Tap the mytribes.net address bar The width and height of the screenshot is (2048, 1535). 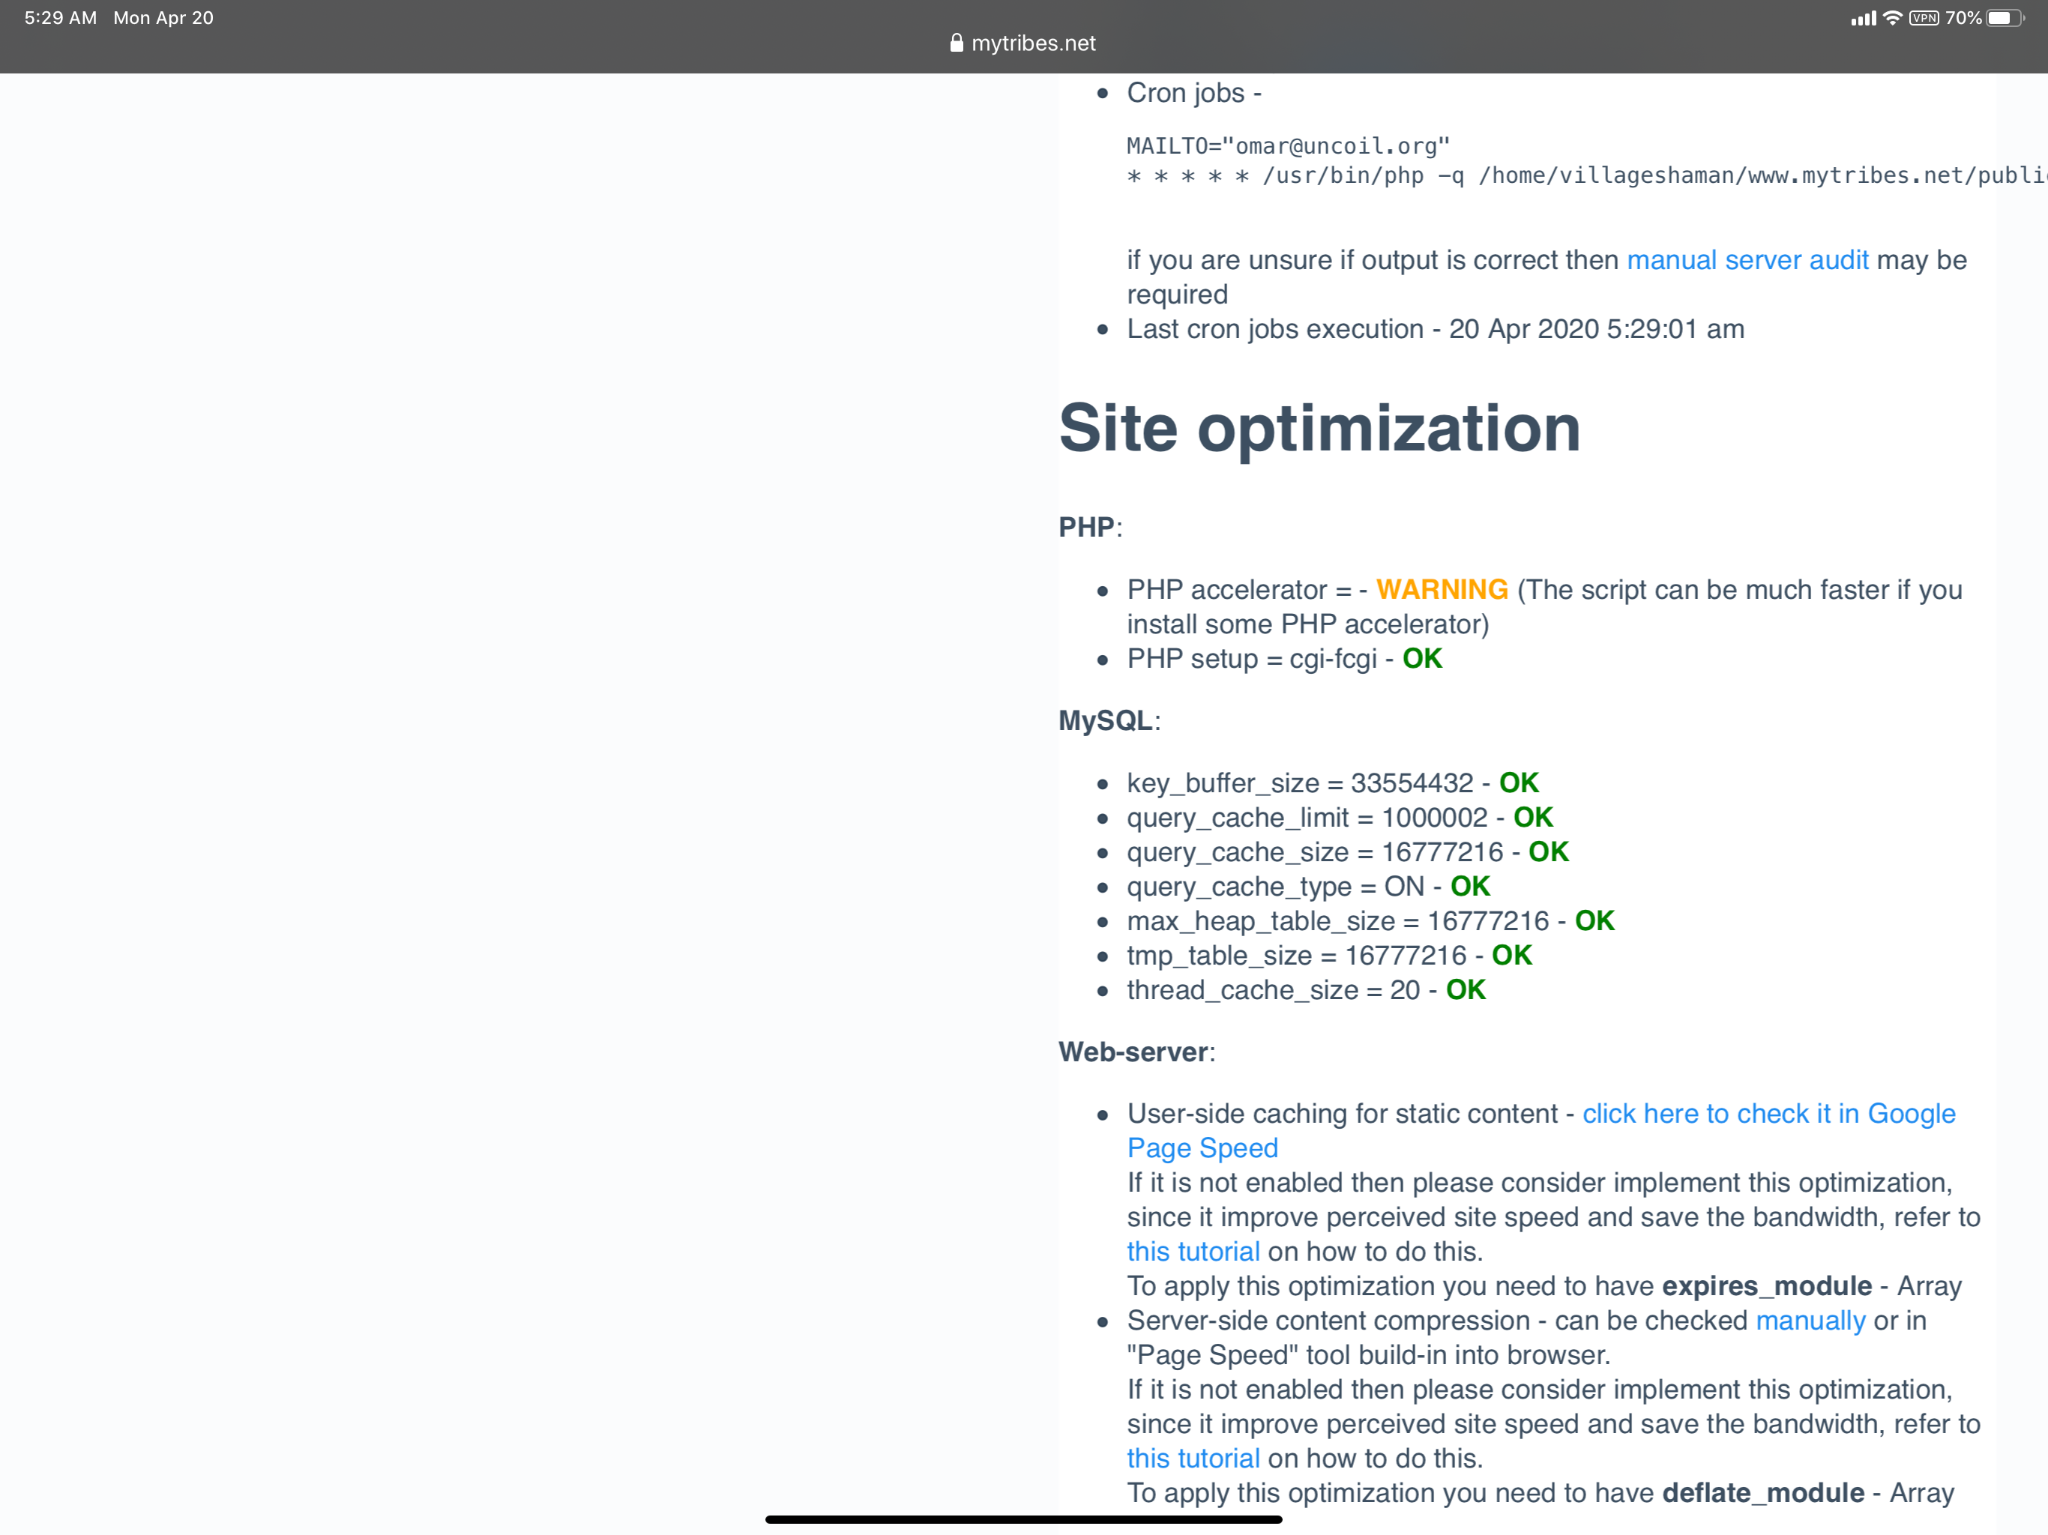(1033, 43)
